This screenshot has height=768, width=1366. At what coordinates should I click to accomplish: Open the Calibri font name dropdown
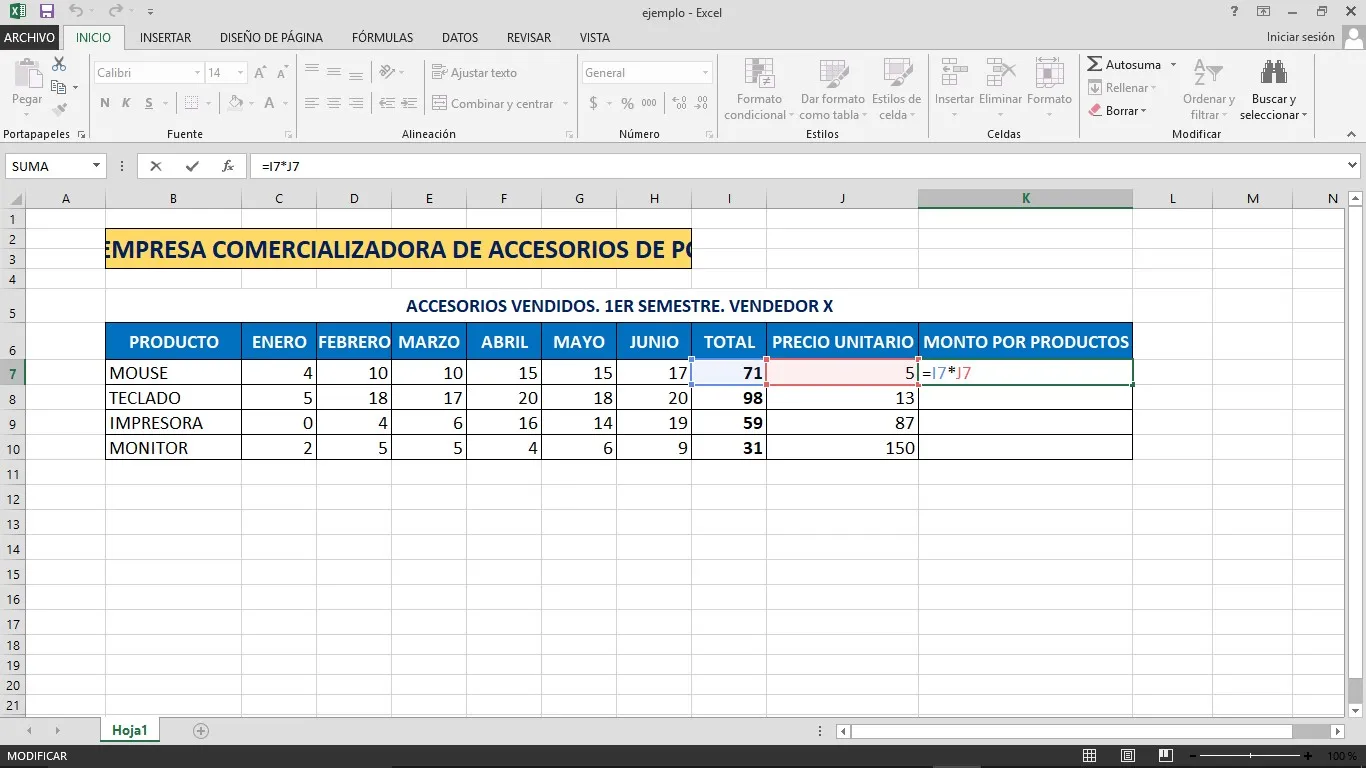(197, 73)
